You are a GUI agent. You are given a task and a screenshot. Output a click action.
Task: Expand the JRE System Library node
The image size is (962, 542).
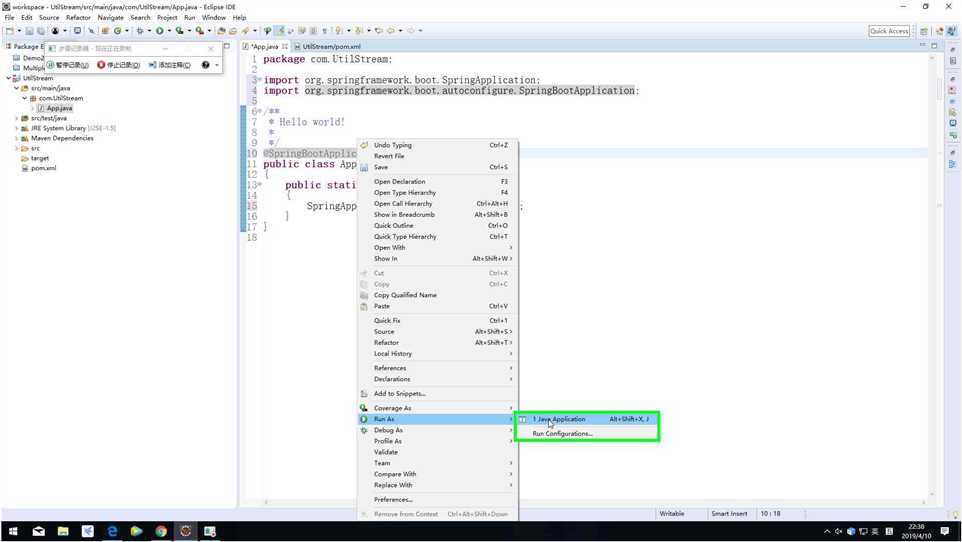click(17, 128)
